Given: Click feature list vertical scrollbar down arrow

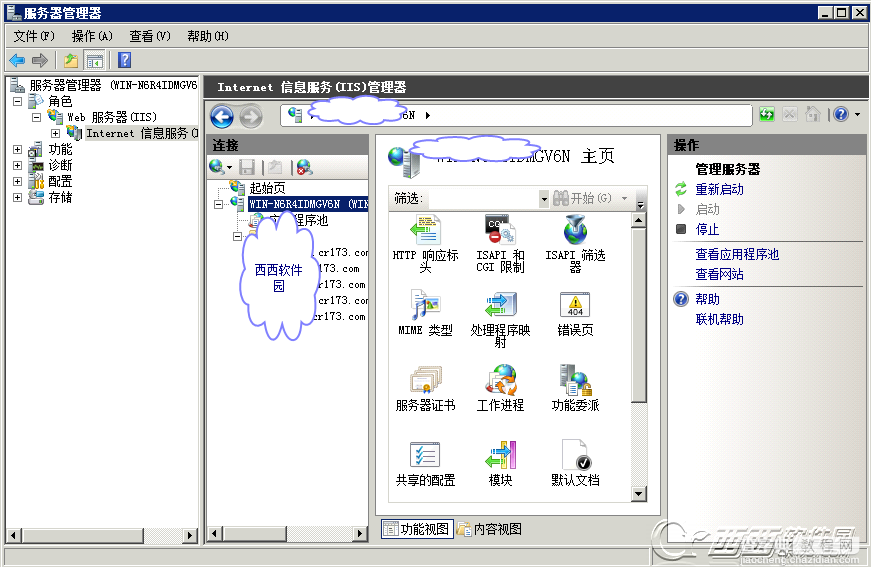Looking at the screenshot, I should [x=639, y=494].
